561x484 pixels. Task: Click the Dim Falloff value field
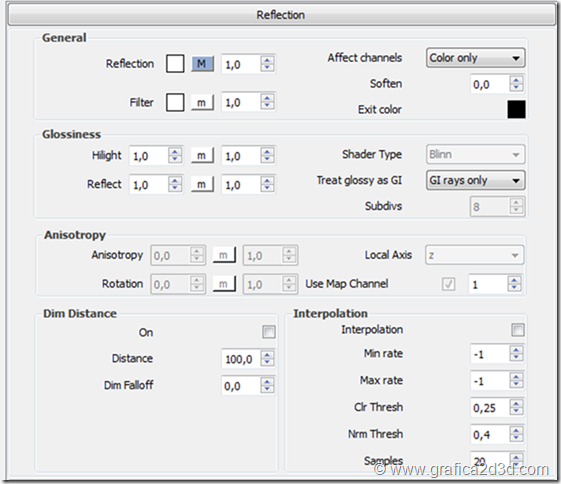point(241,386)
